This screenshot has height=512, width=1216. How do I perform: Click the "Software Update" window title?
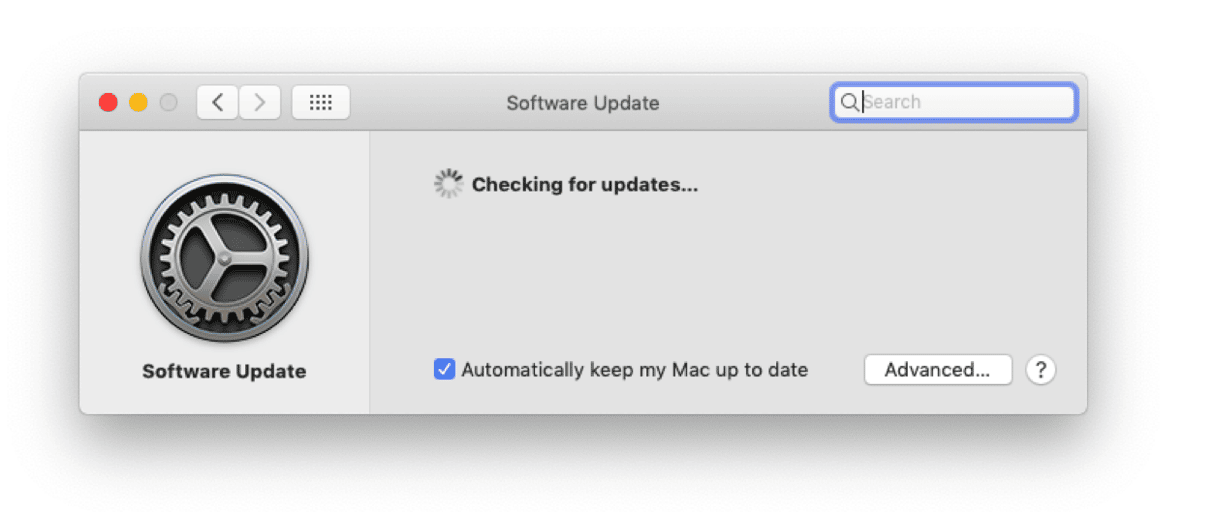582,103
